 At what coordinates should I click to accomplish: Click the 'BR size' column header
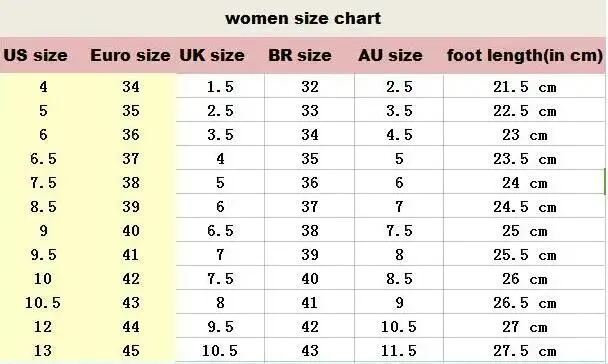pos(300,55)
